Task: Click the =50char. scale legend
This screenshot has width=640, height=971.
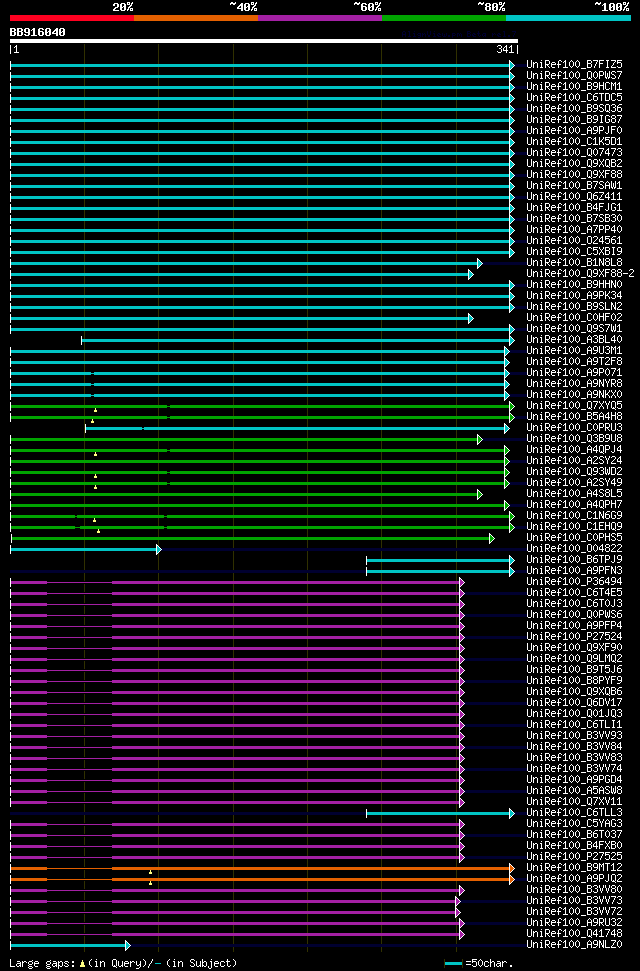Action: pos(479,964)
